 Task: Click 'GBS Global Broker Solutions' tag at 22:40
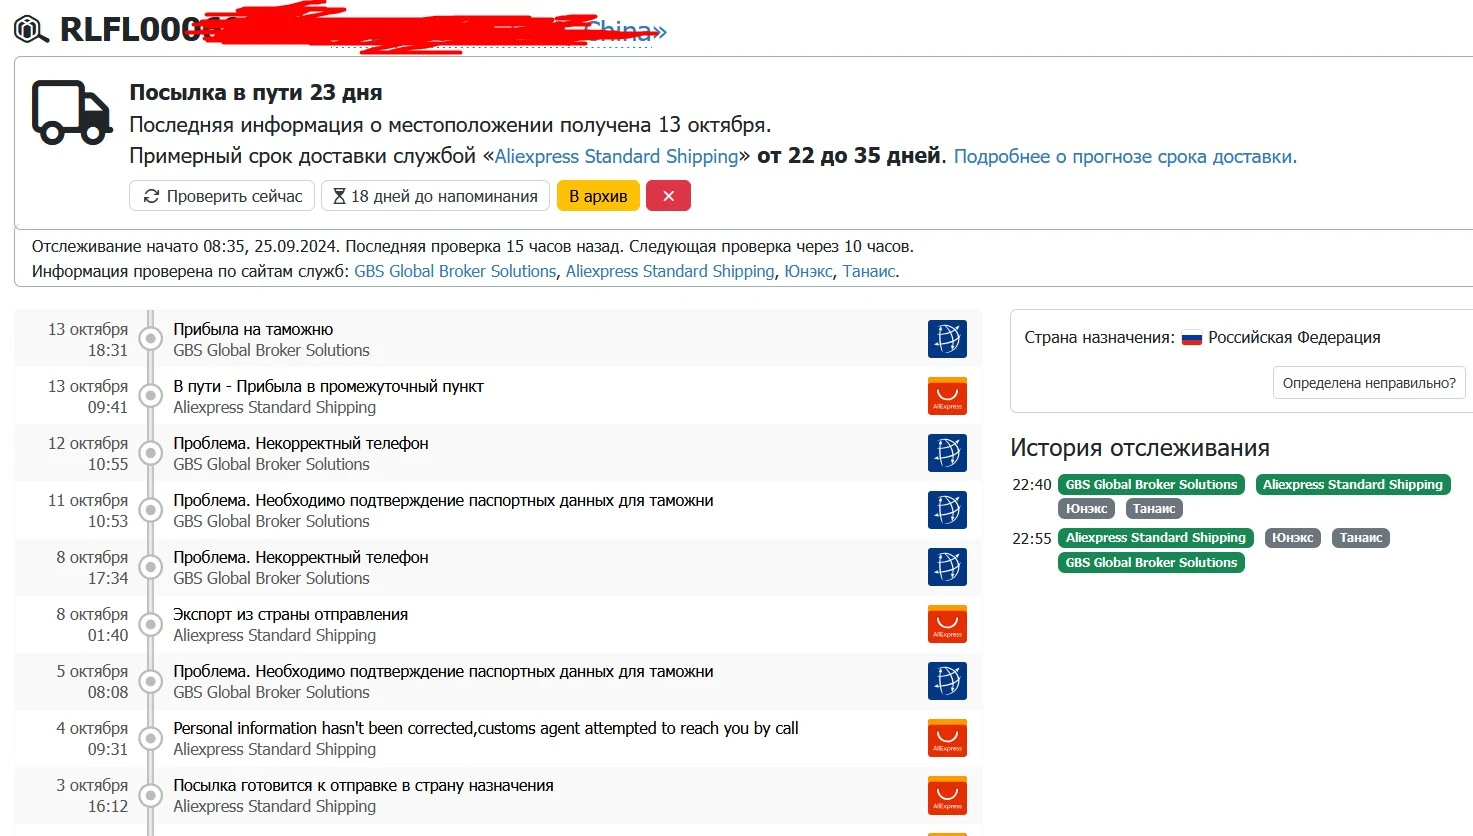coord(1151,485)
